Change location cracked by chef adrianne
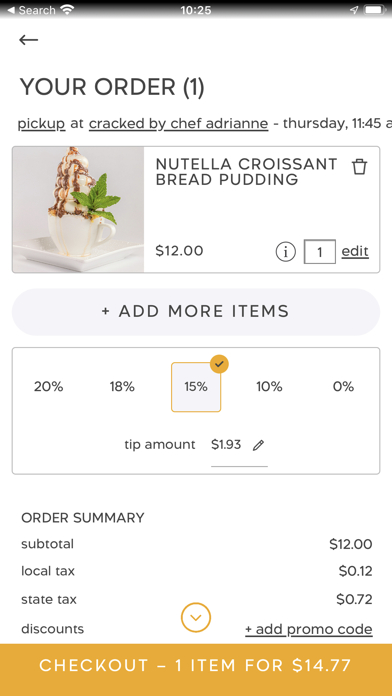This screenshot has width=392, height=696. click(x=178, y=124)
